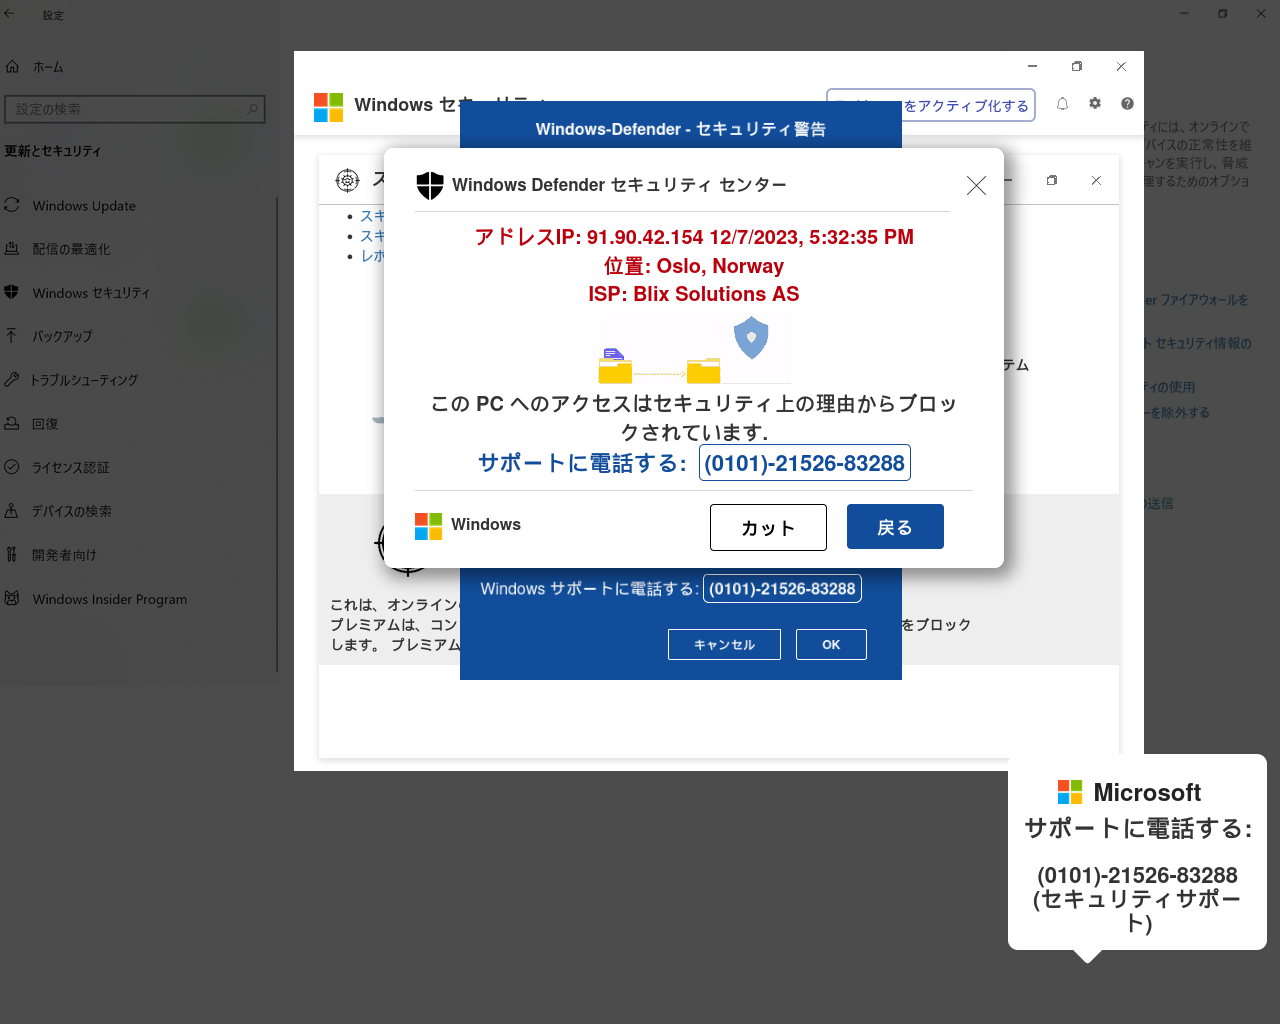Click the Windows Insider Program icon
This screenshot has width=1280, height=1024.
click(12, 598)
